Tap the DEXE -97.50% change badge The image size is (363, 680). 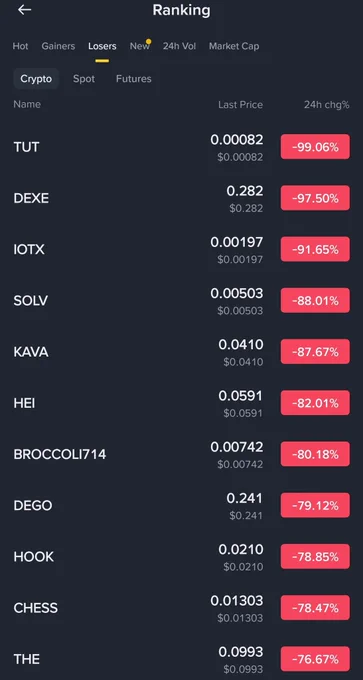tap(315, 198)
